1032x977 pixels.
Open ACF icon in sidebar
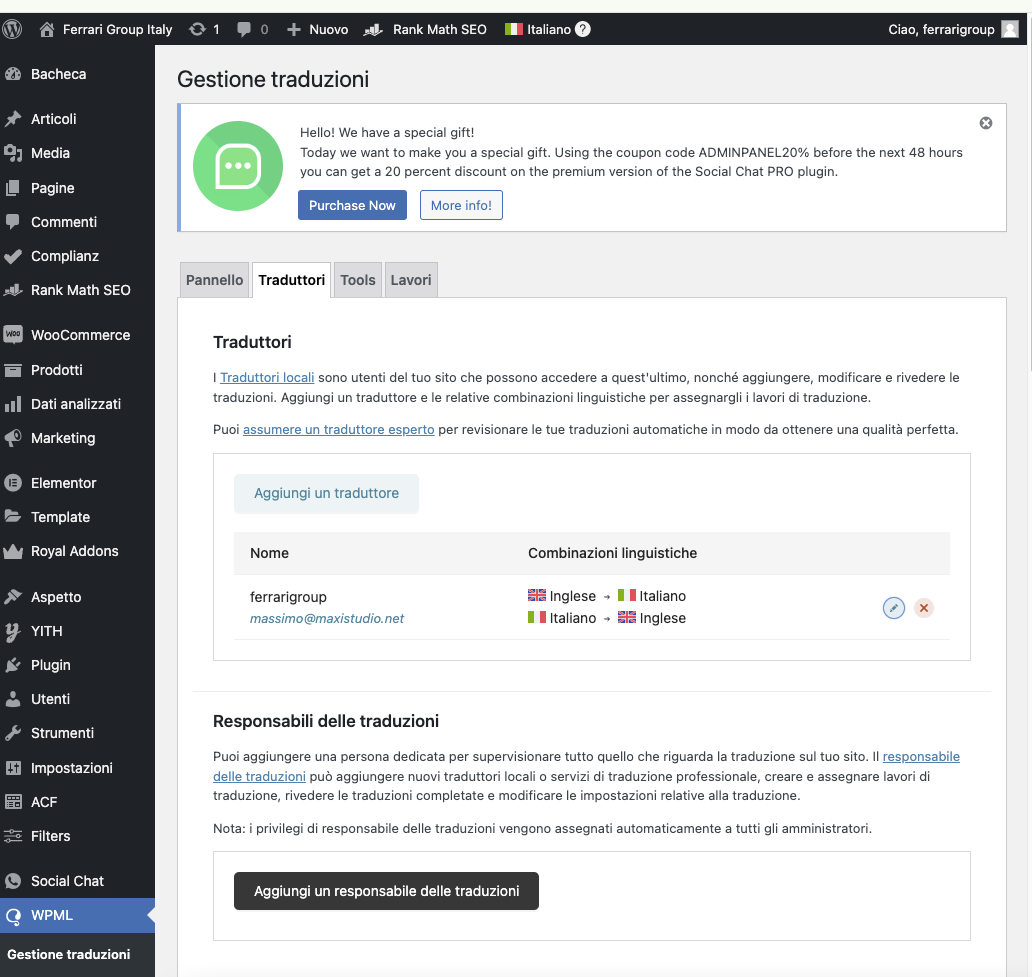[13, 802]
